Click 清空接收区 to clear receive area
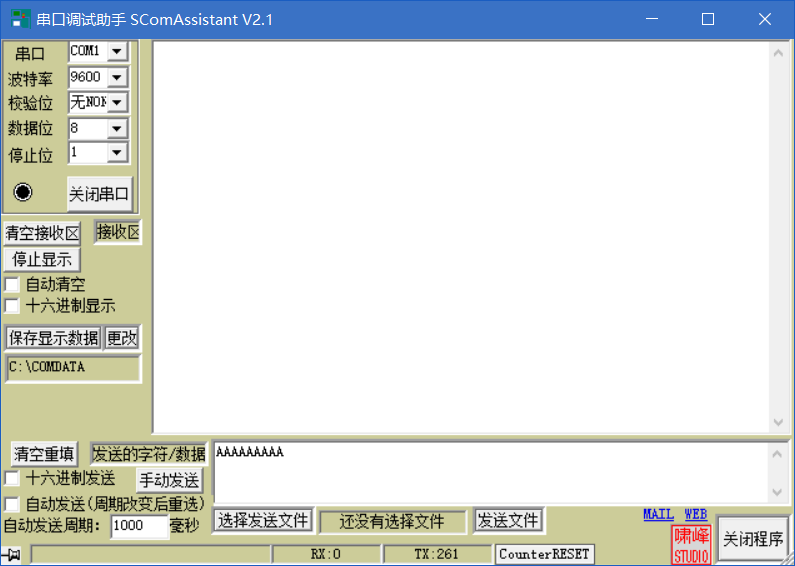The image size is (795, 566). click(x=42, y=233)
